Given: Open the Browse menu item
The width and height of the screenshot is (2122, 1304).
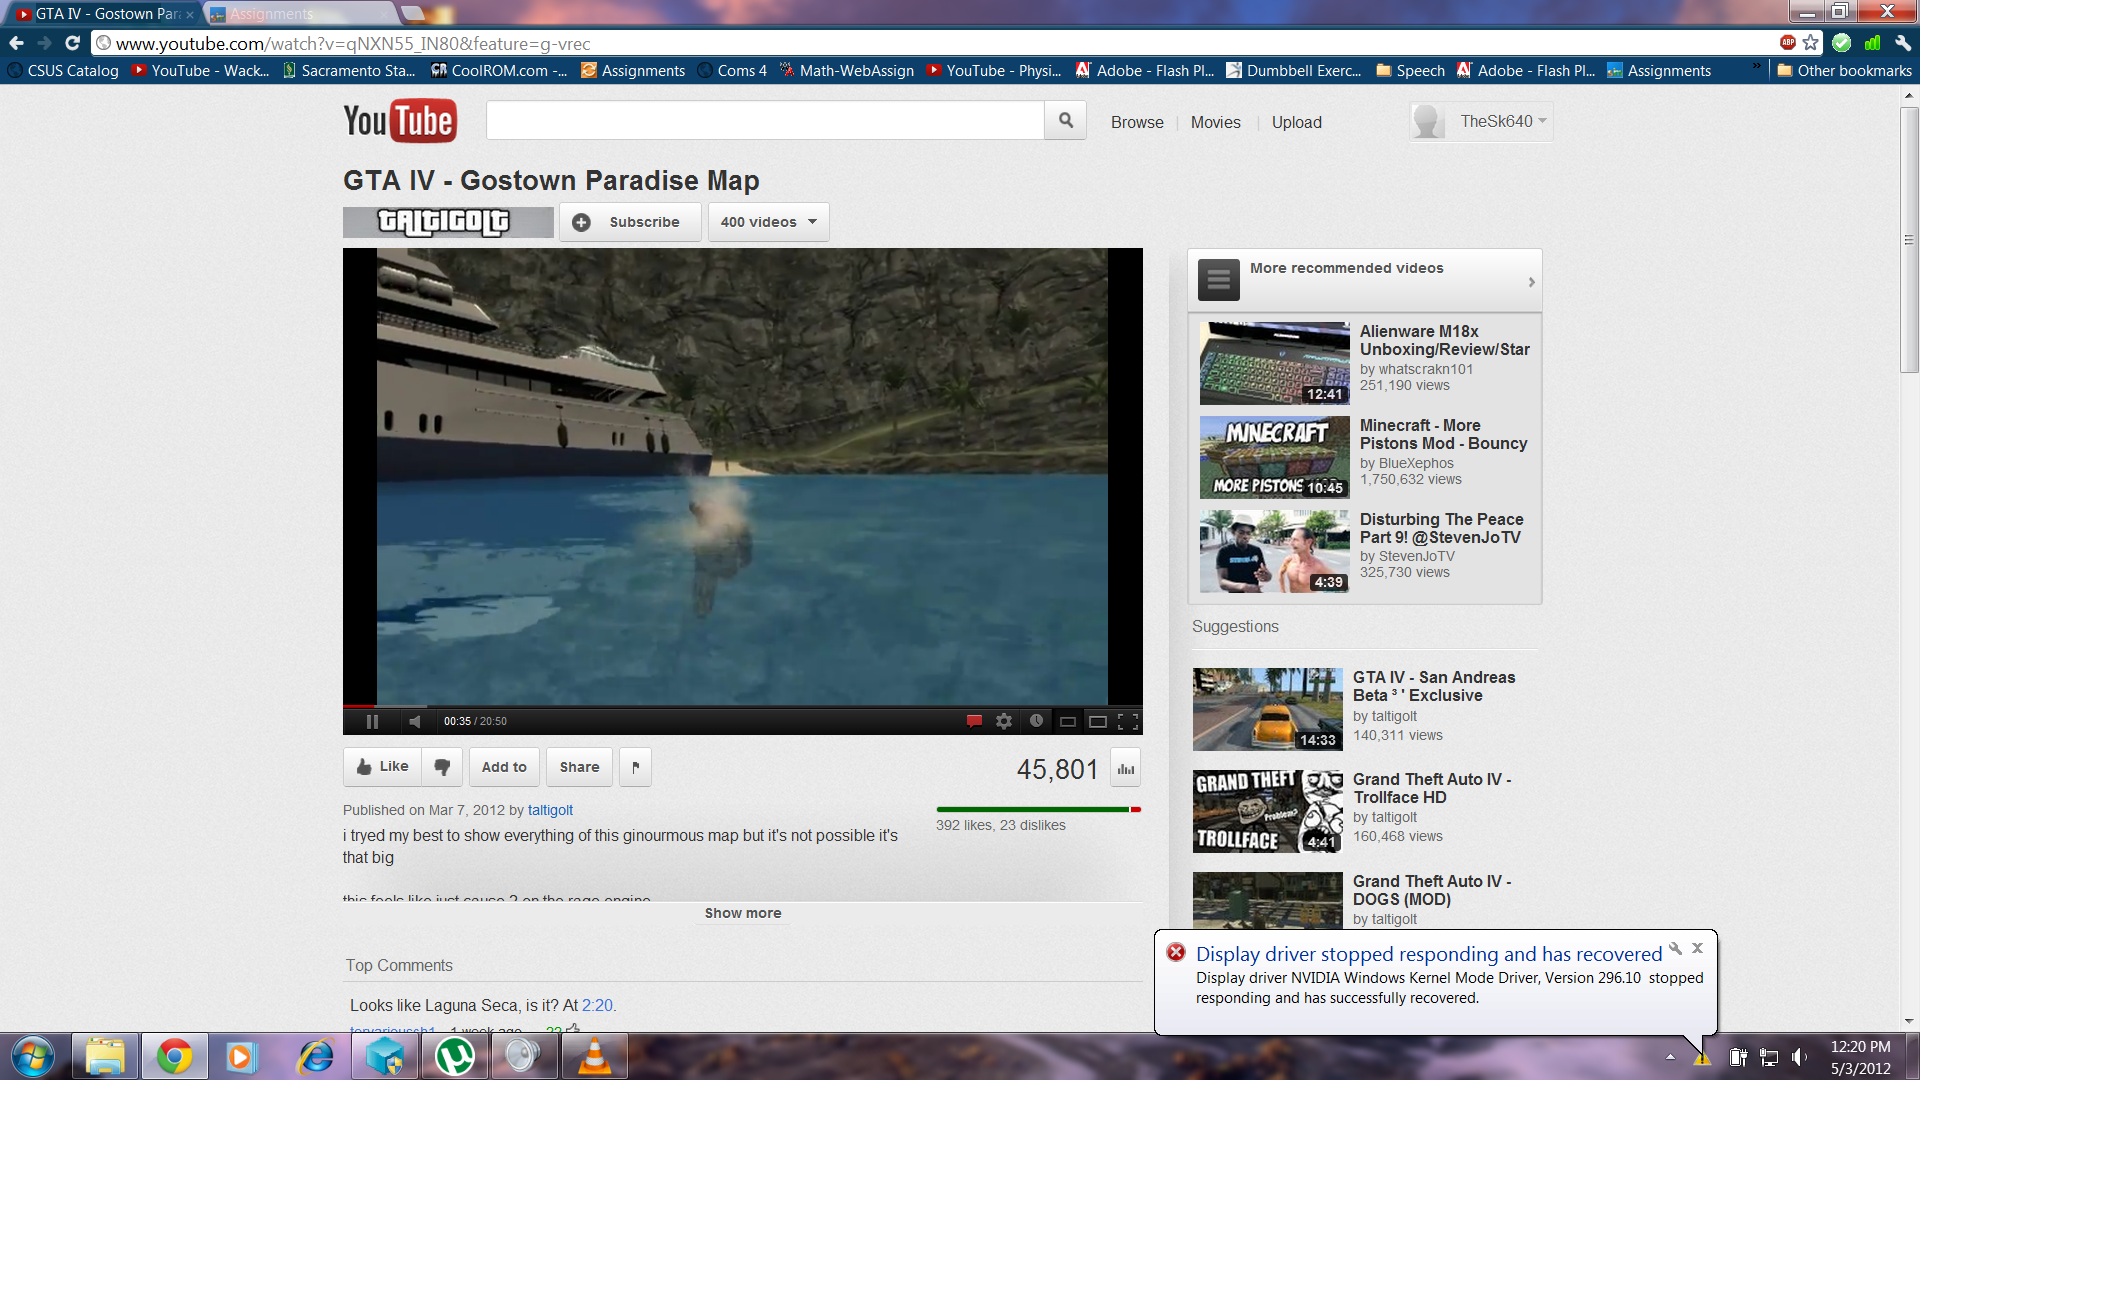Looking at the screenshot, I should tap(1137, 122).
